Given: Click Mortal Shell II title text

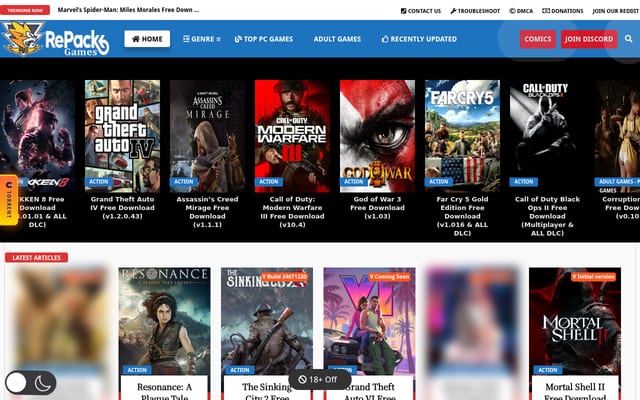Looking at the screenshot, I should click(575, 391).
